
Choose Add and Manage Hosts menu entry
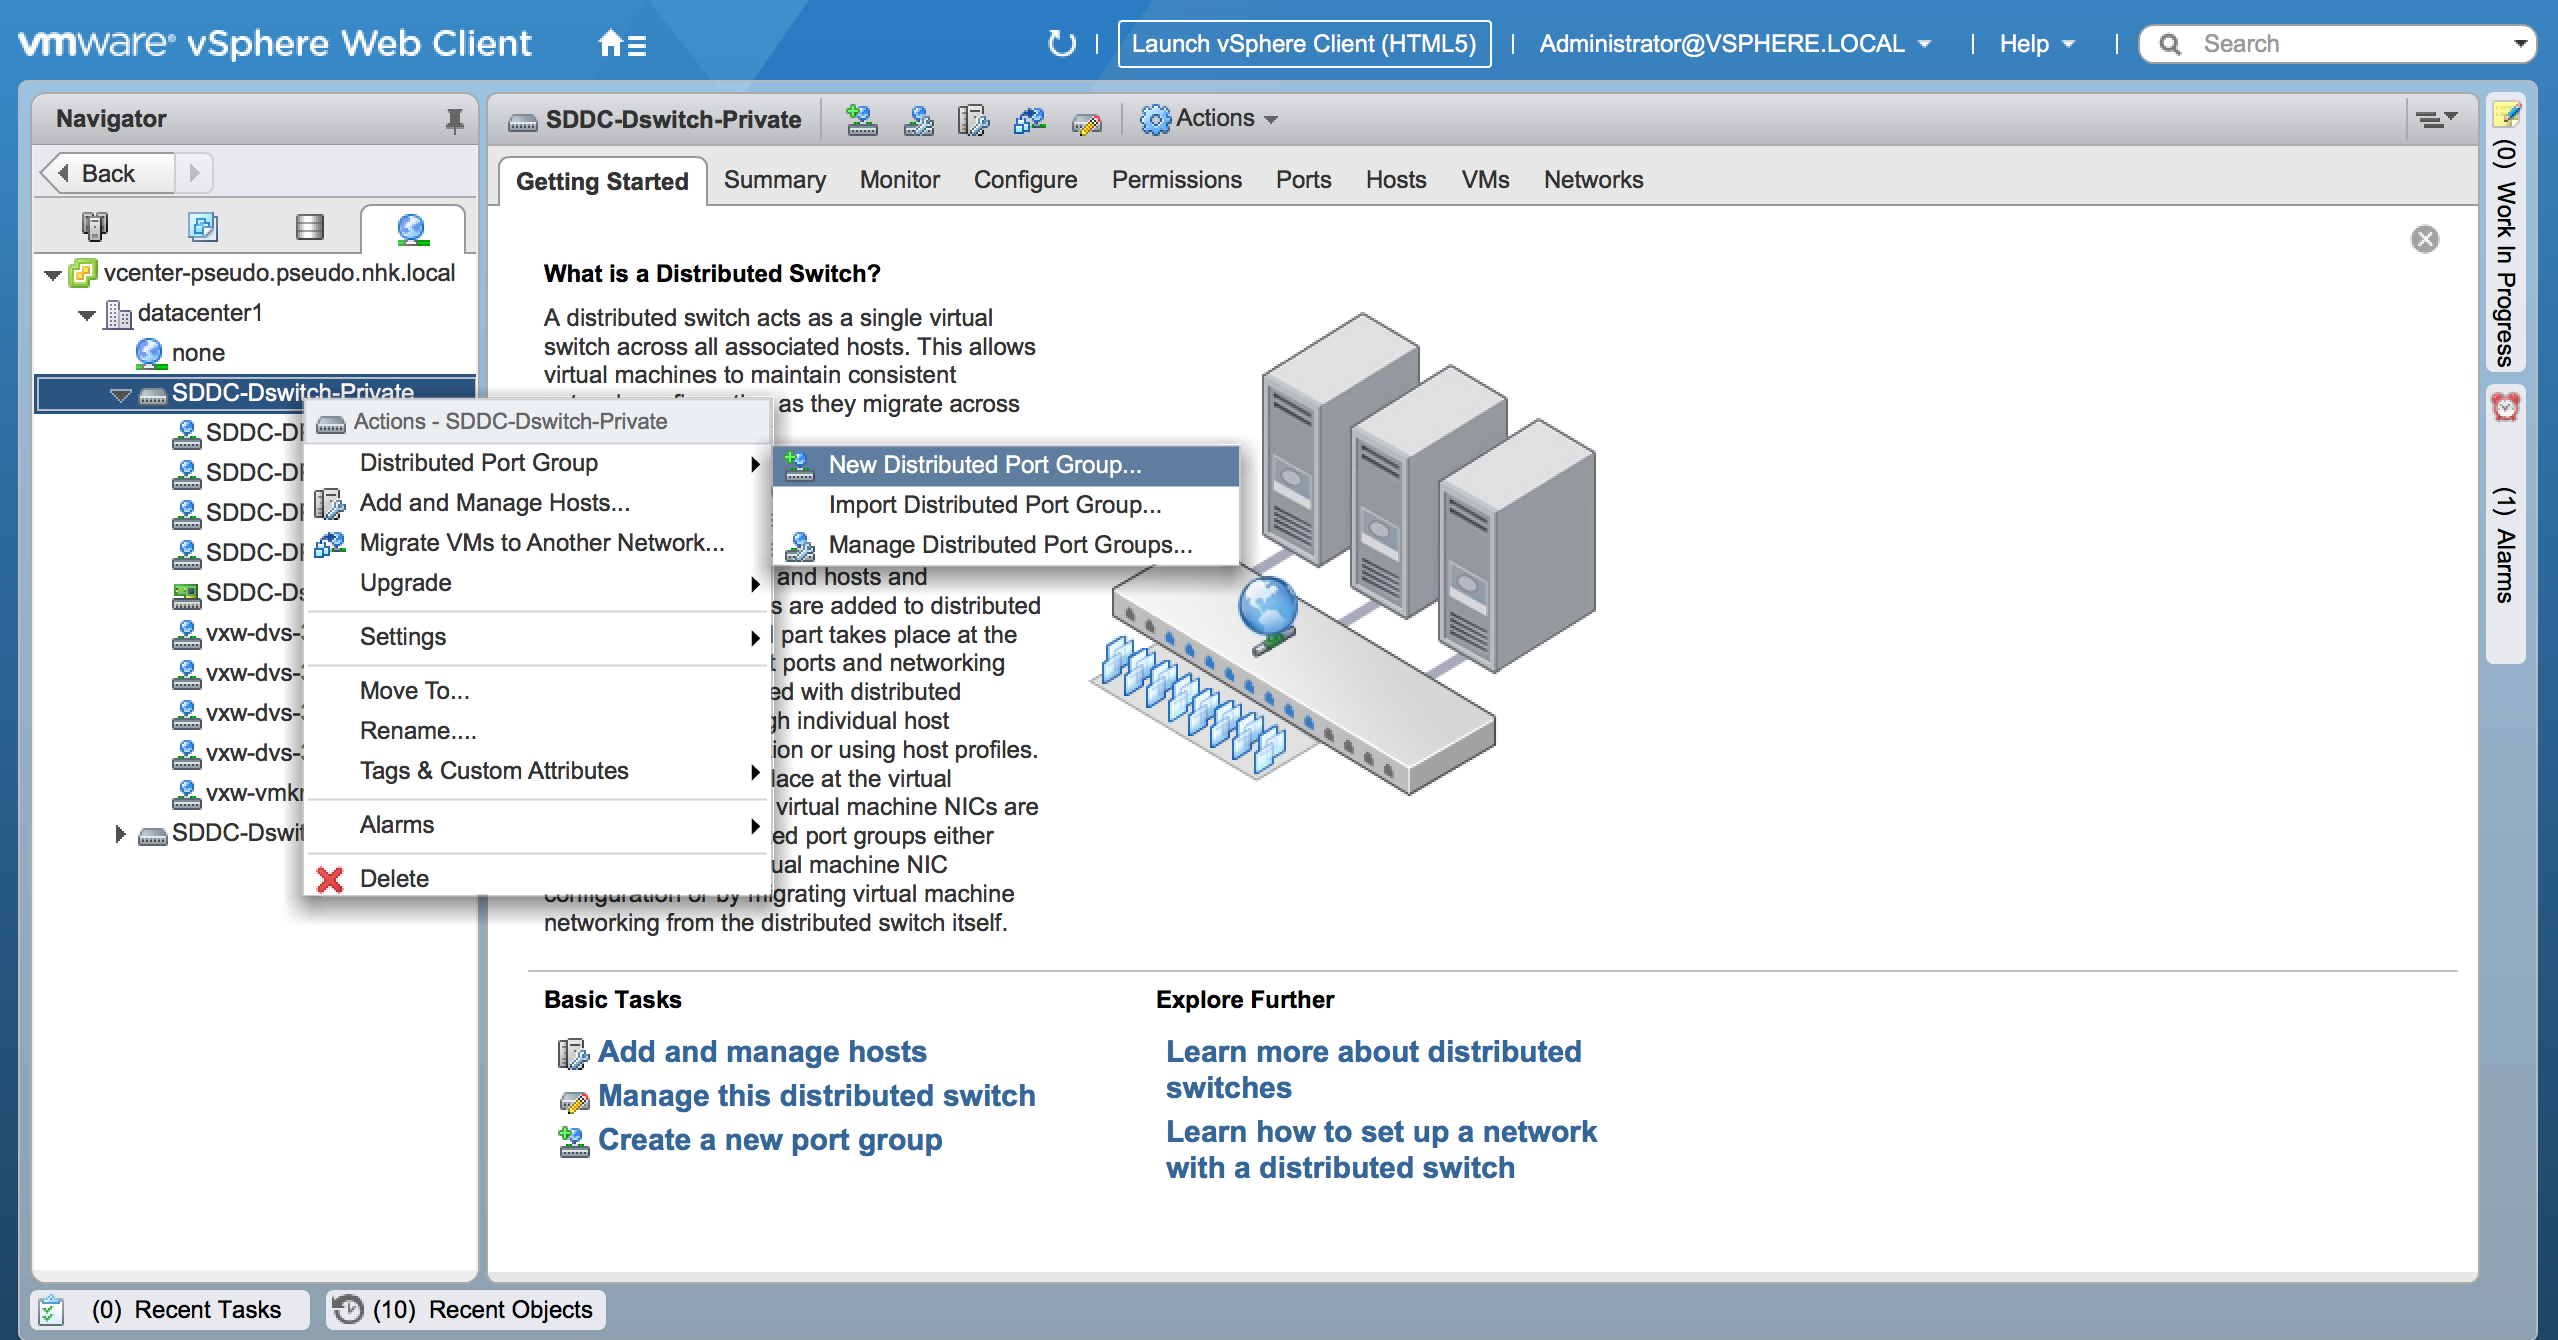tap(537, 503)
